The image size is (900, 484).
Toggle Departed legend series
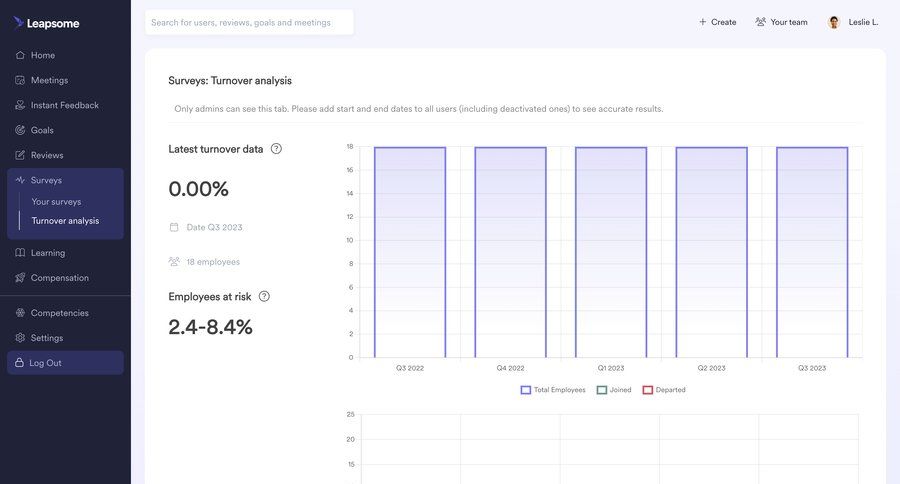point(664,390)
